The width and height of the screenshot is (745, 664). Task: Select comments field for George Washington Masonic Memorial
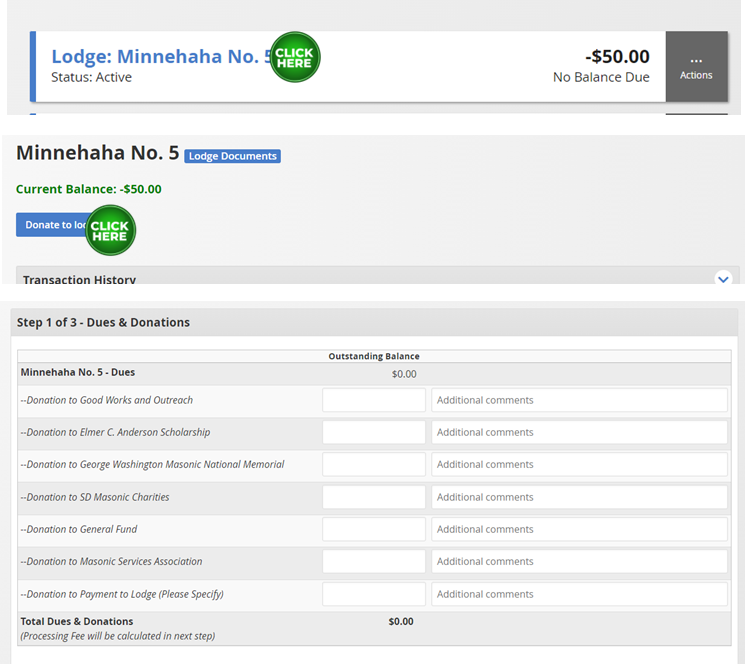(x=579, y=464)
